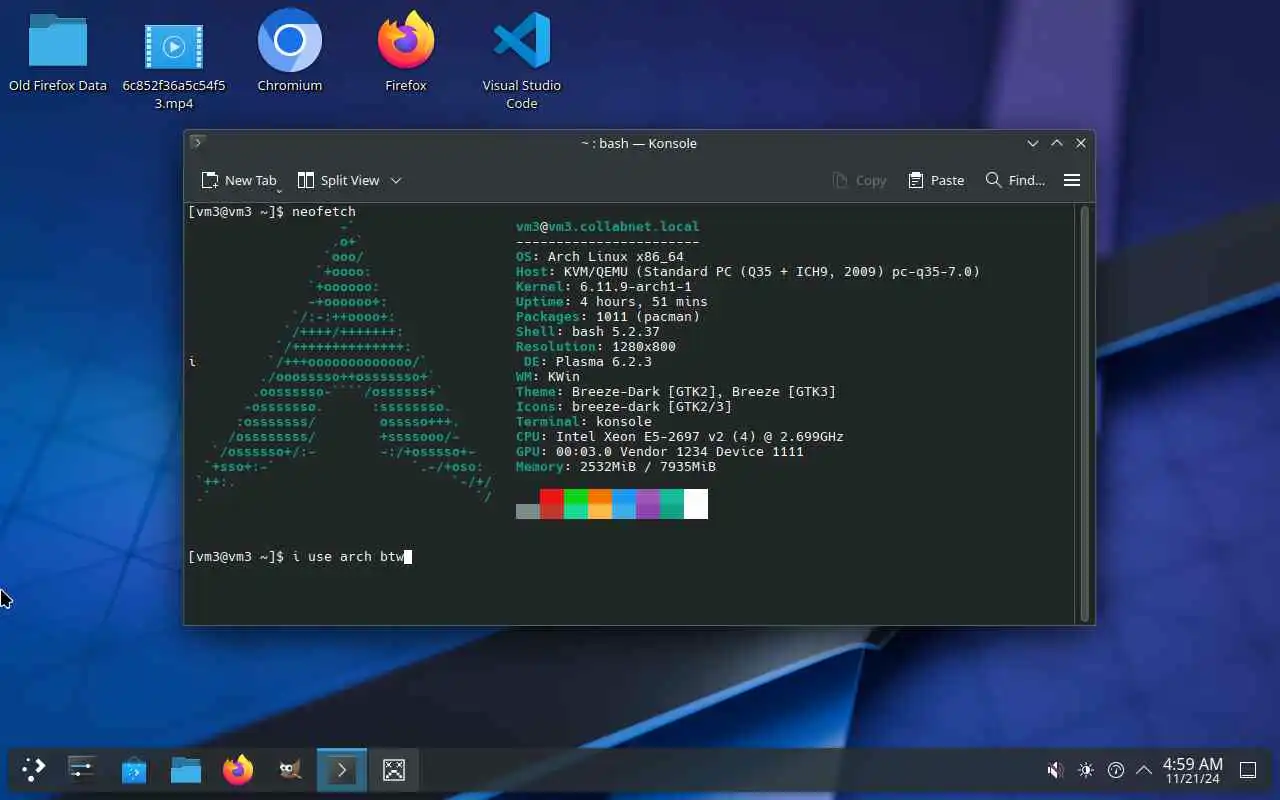Open the KDE application launcher
This screenshot has height=800, width=1280.
34,769
